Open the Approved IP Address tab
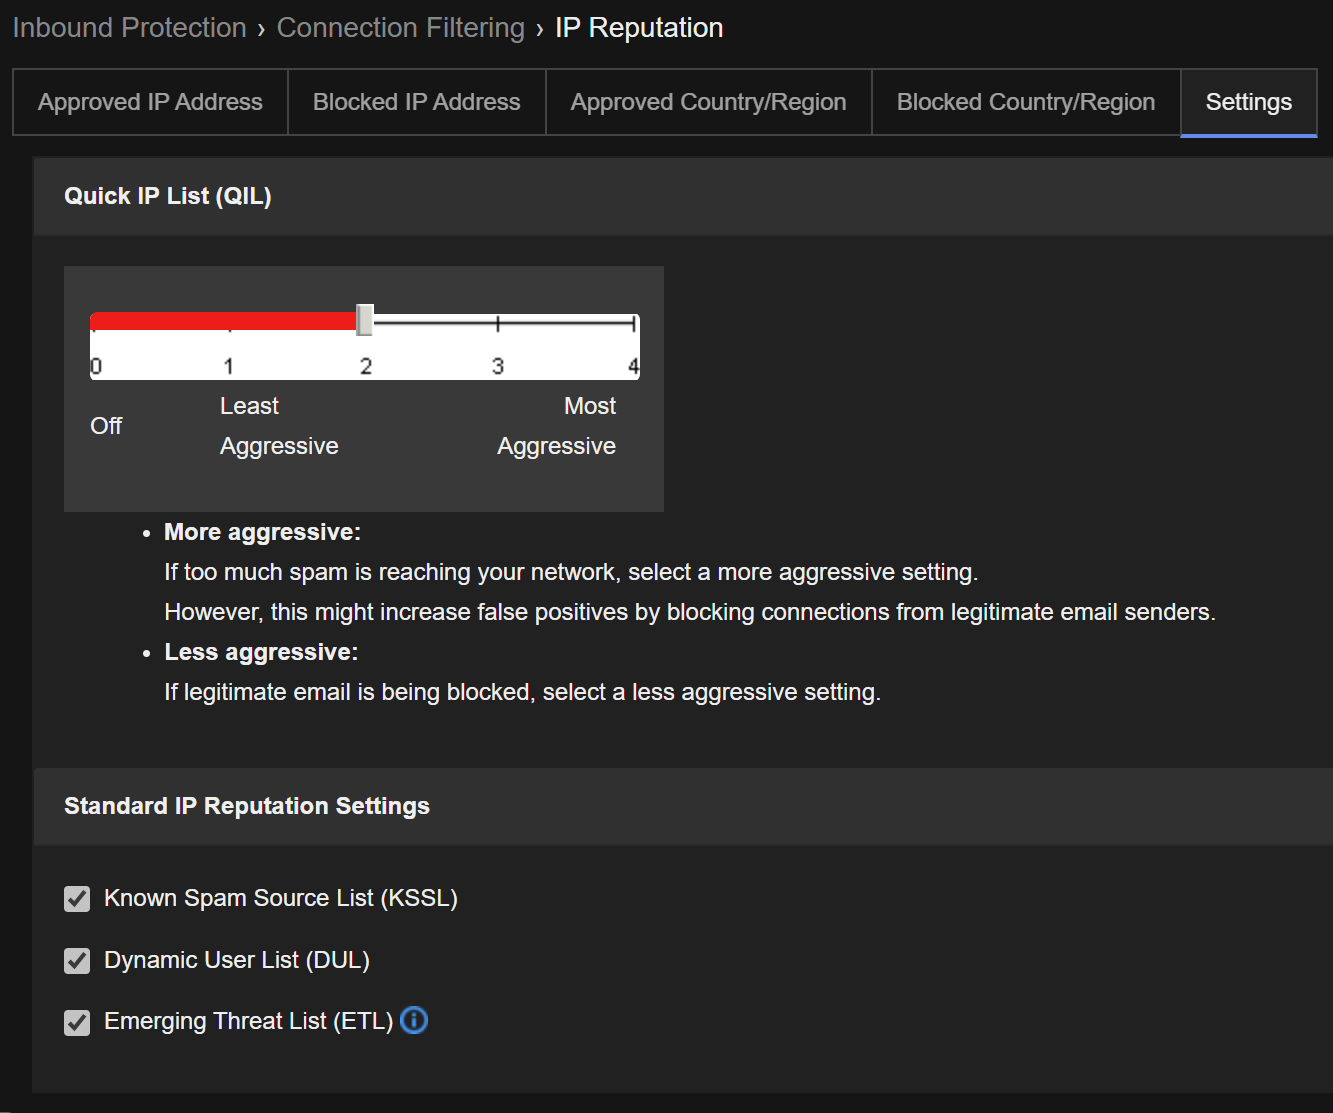Screen dimensions: 1333x1113 [150, 102]
